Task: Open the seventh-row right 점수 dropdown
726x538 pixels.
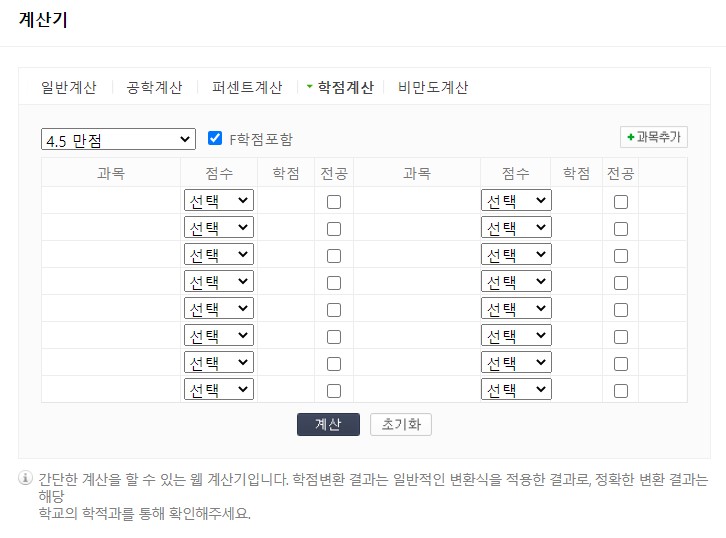Action: point(516,362)
